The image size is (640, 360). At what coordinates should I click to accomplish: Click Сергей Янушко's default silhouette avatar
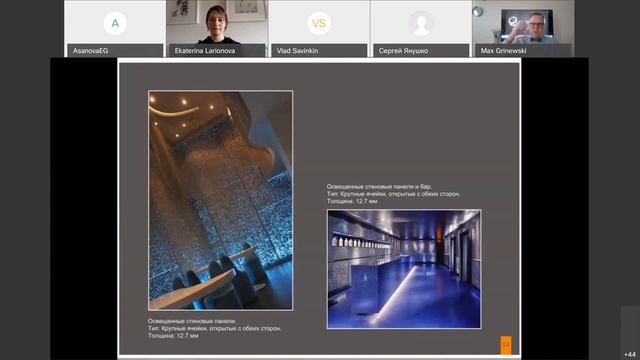coord(421,23)
